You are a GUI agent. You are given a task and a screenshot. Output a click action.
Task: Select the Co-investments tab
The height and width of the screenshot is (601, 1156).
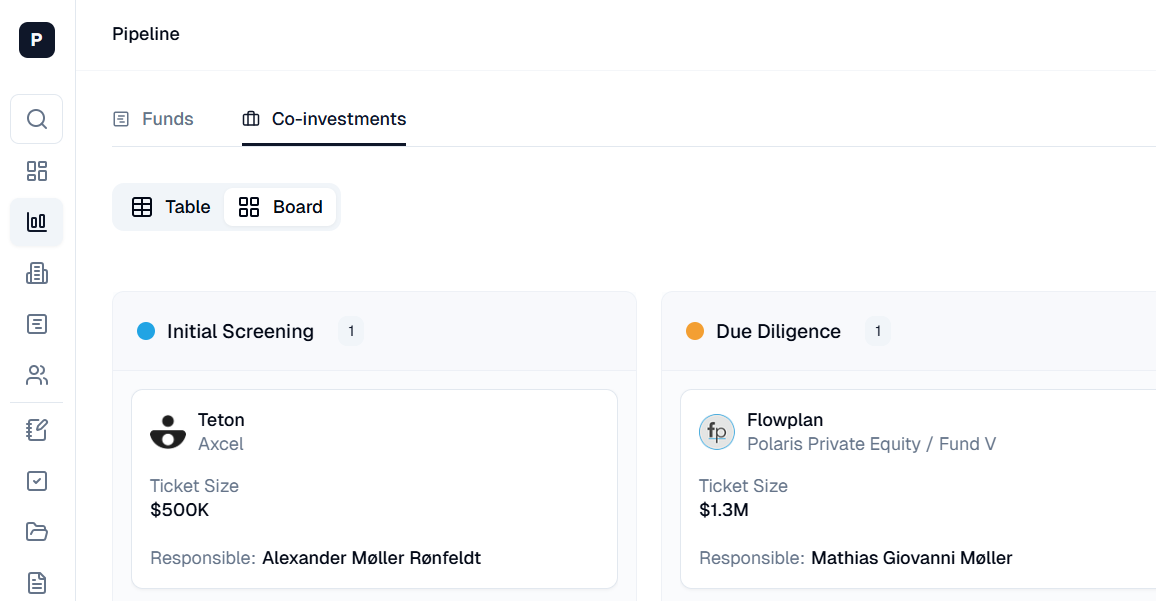pos(324,119)
